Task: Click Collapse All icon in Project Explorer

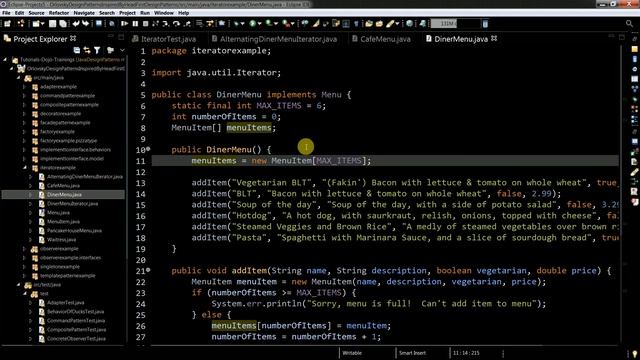Action: [77, 50]
